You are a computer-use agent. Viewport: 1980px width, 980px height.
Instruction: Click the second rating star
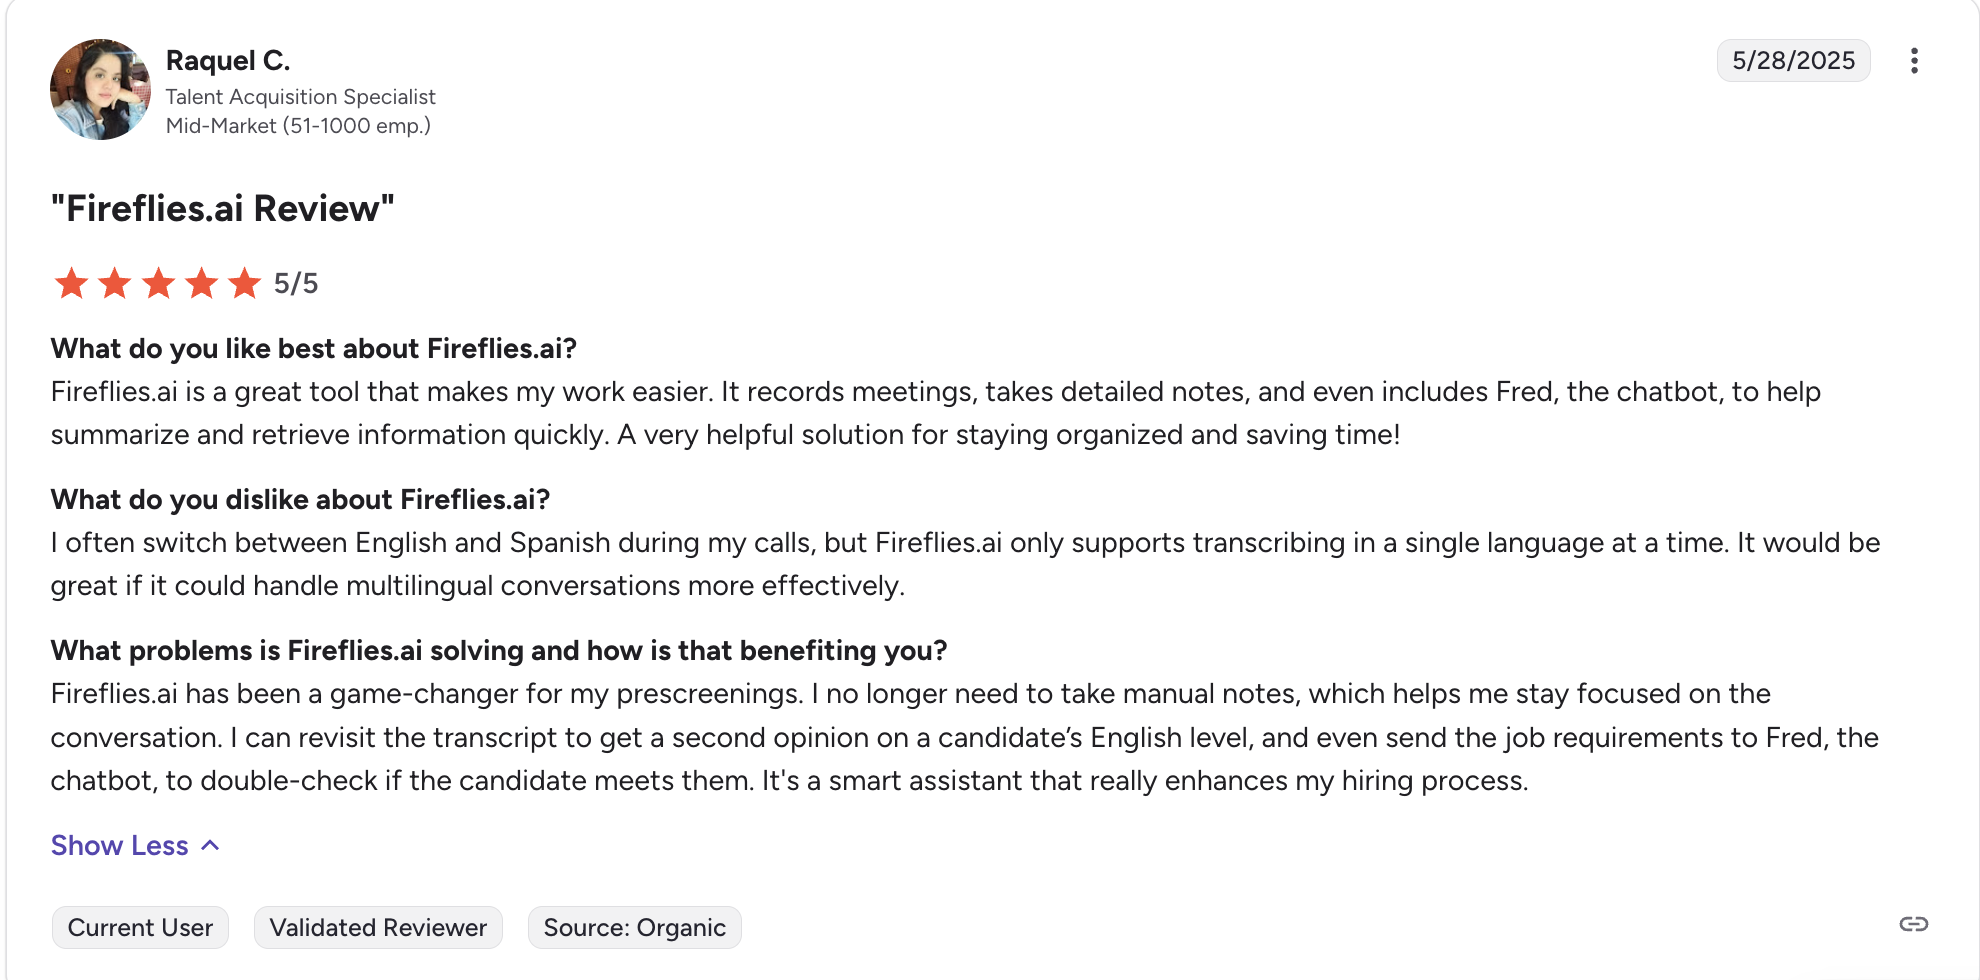[x=115, y=283]
